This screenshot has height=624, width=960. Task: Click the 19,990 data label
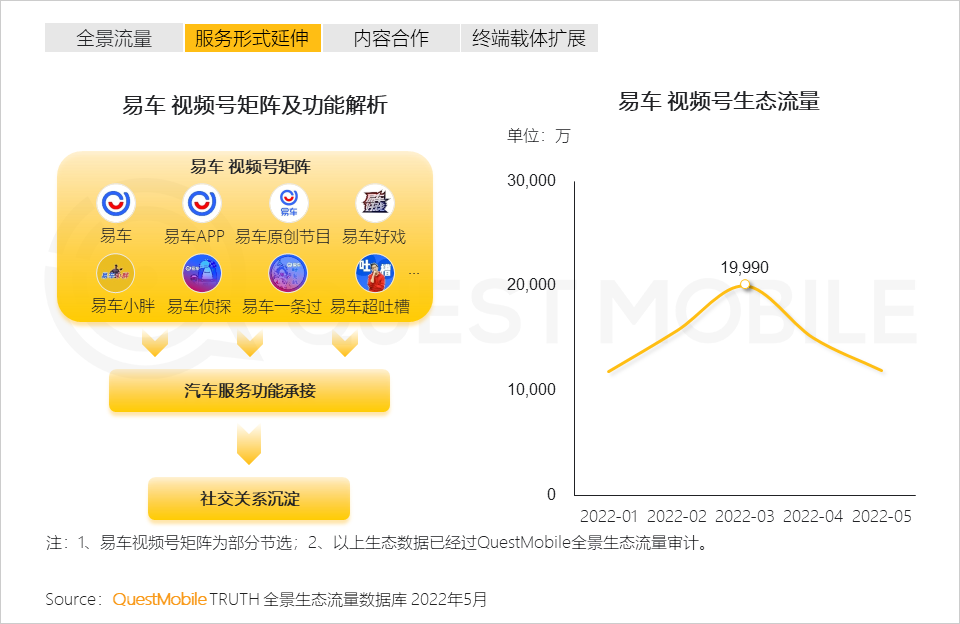pyautogui.click(x=744, y=267)
